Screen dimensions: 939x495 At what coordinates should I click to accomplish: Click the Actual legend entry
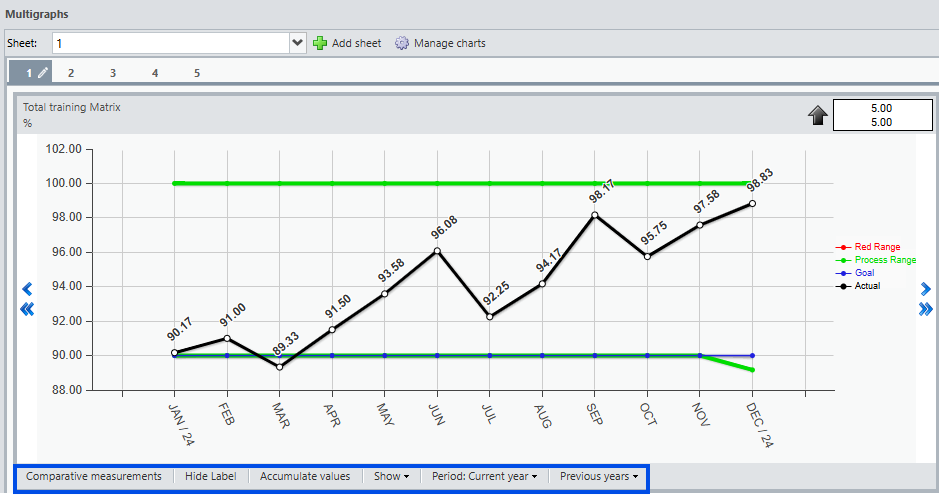[x=867, y=286]
